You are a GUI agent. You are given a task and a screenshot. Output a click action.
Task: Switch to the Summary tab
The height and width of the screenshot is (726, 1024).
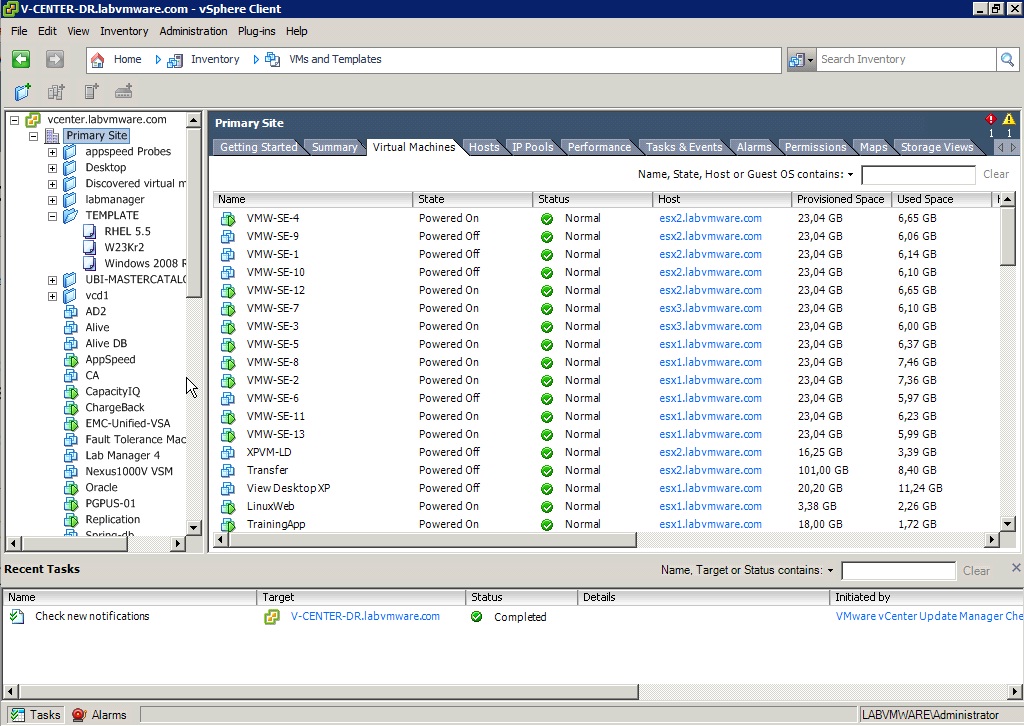coord(334,147)
